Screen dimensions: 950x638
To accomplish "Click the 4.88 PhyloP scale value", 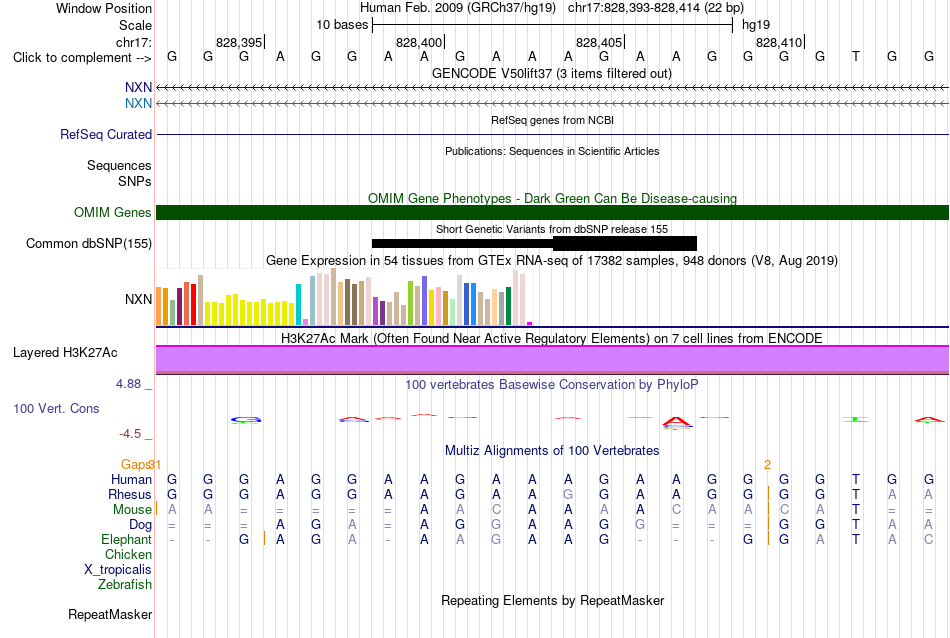I will pyautogui.click(x=128, y=384).
